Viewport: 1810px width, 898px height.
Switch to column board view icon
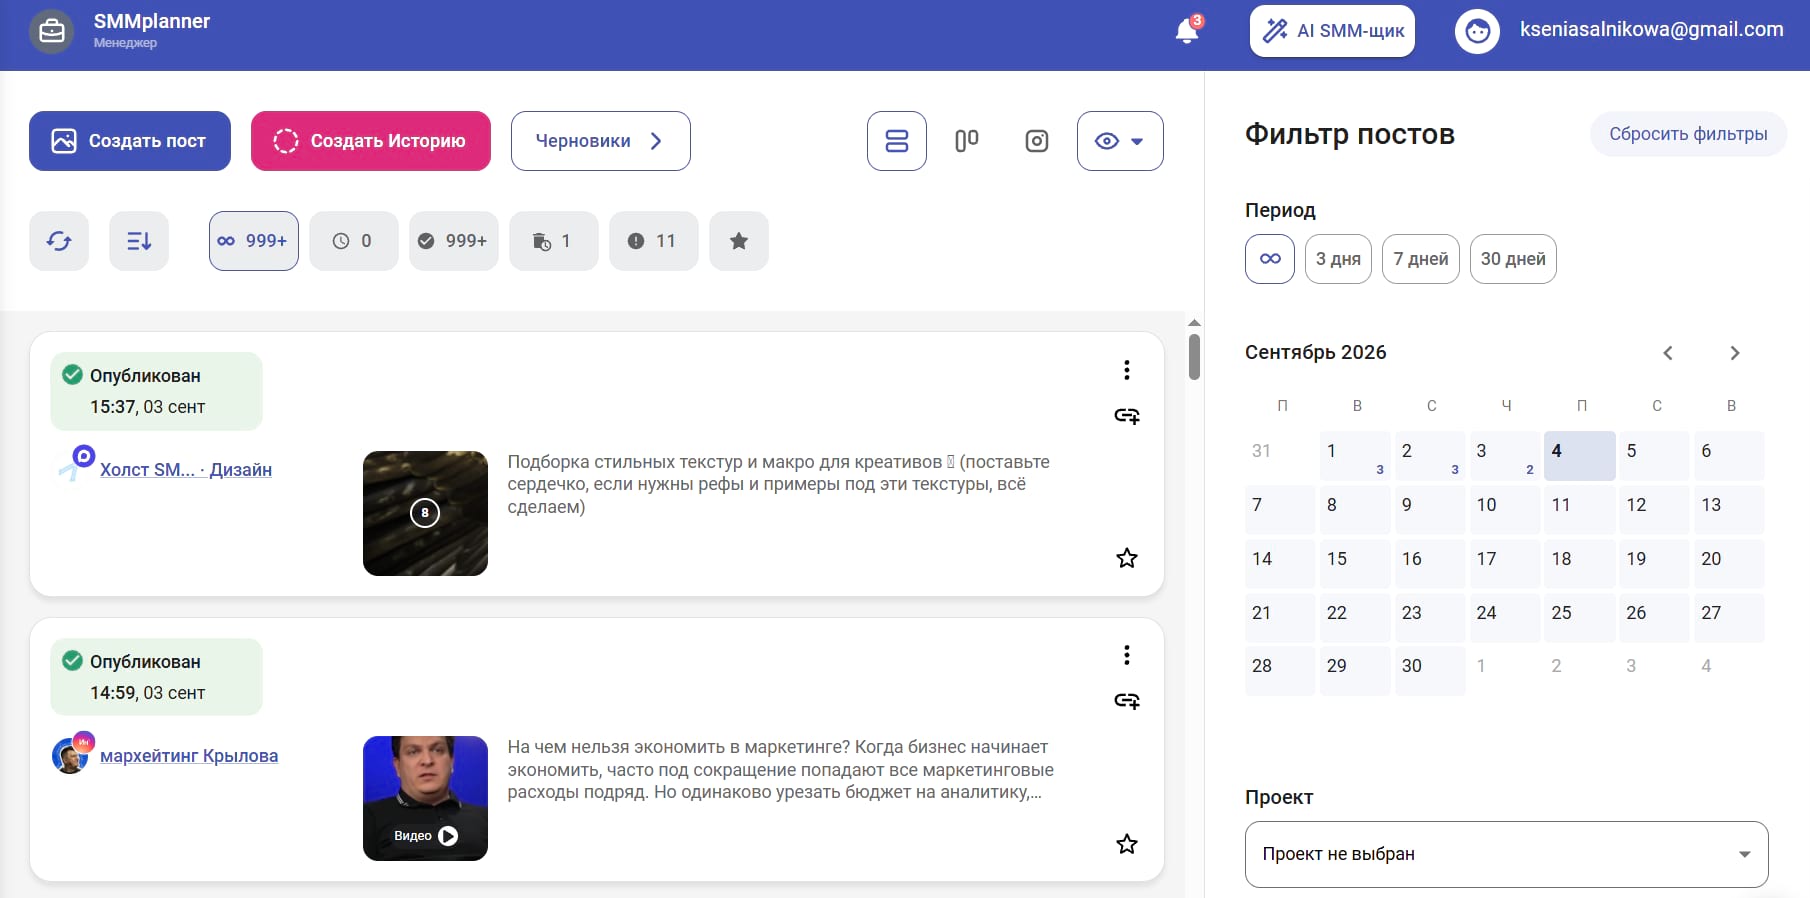[967, 141]
